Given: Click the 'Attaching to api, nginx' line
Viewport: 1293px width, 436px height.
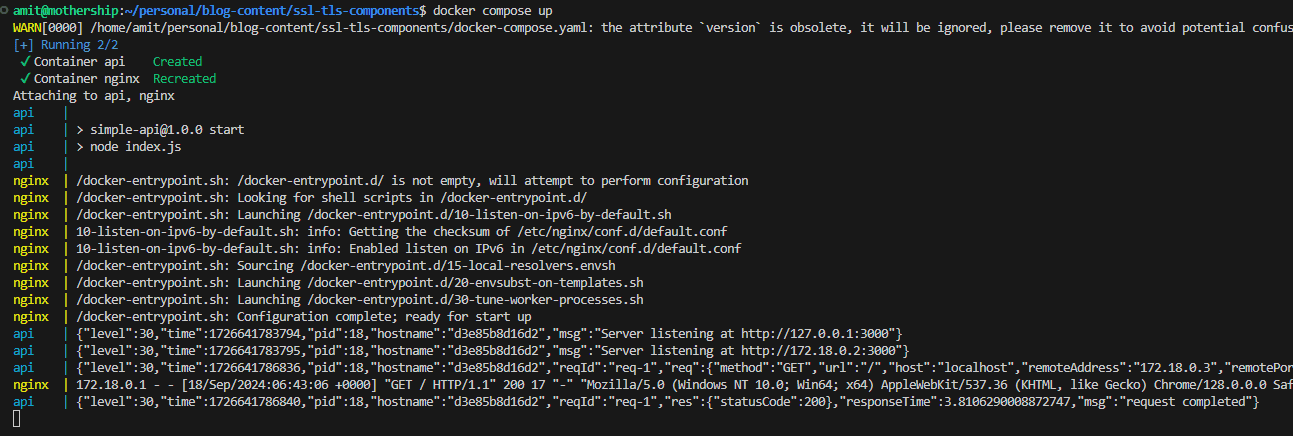Looking at the screenshot, I should (94, 96).
